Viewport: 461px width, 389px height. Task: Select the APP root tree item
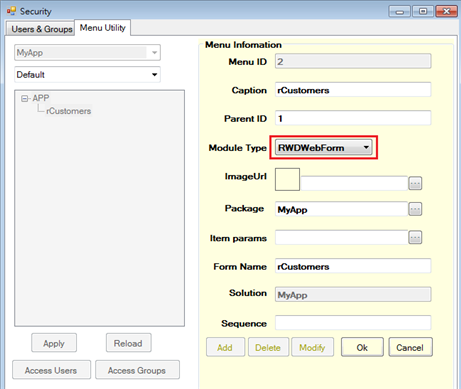click(x=41, y=98)
